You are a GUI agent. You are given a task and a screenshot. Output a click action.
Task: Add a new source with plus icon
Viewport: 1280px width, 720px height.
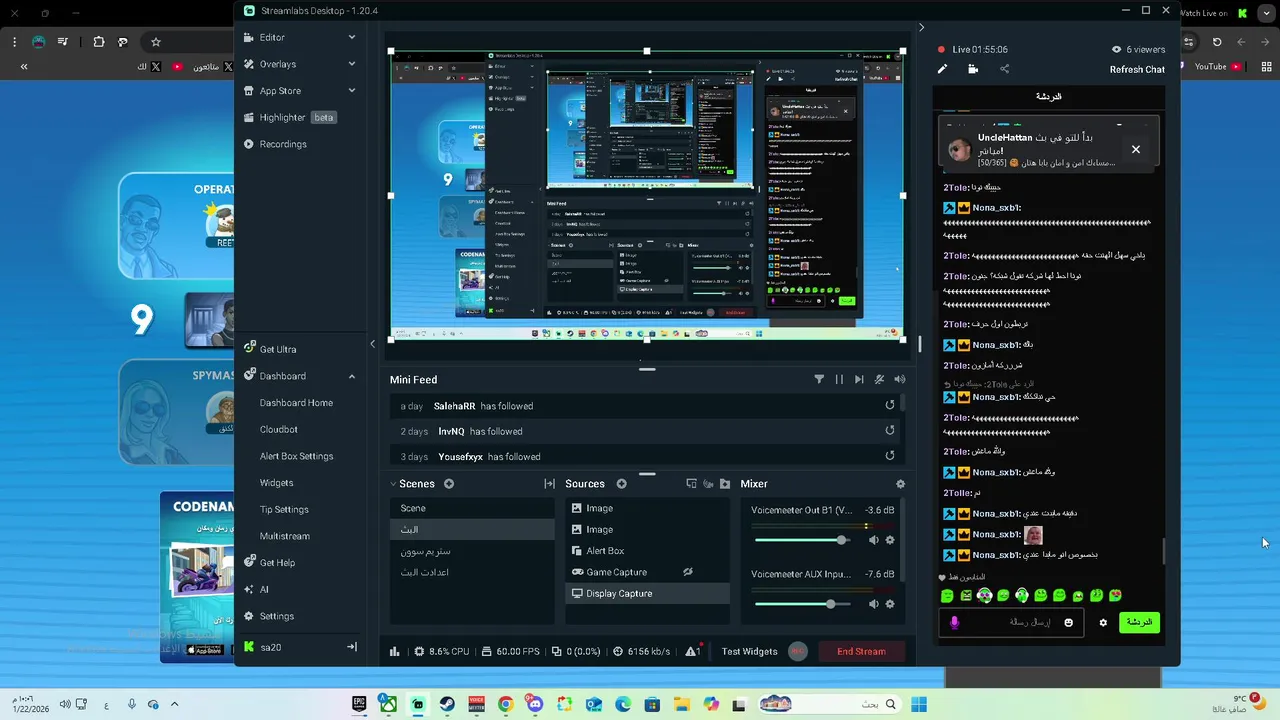click(x=621, y=484)
